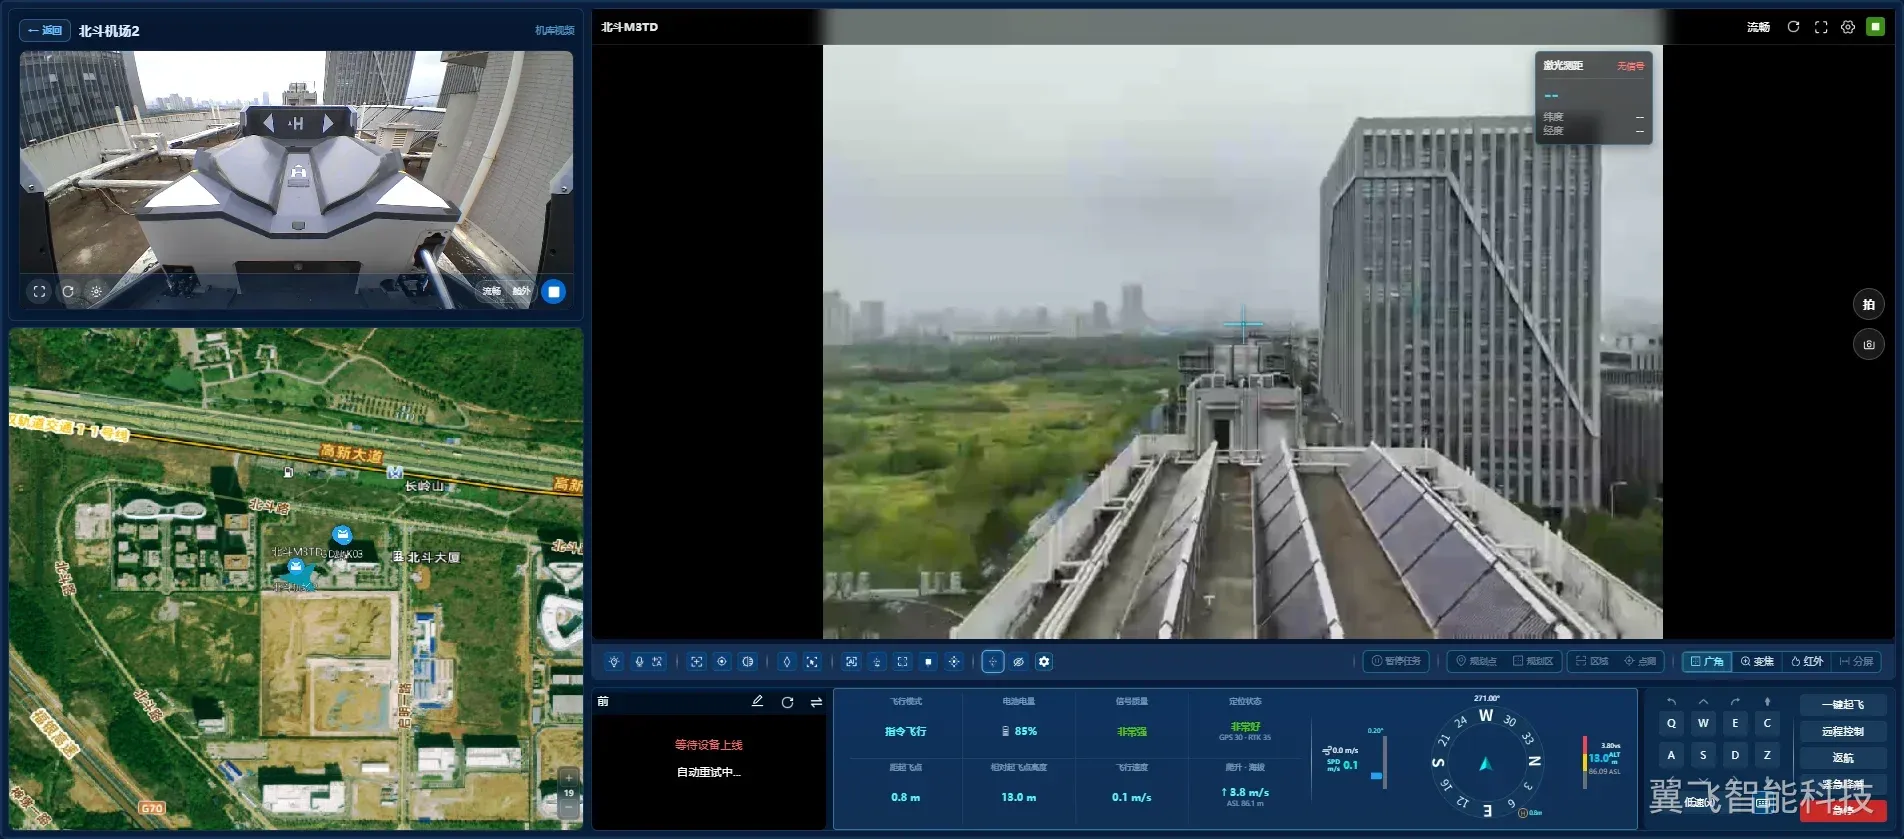Image resolution: width=1904 pixels, height=839 pixels.
Task: Take a photo with the 拍 button
Action: pyautogui.click(x=1869, y=305)
